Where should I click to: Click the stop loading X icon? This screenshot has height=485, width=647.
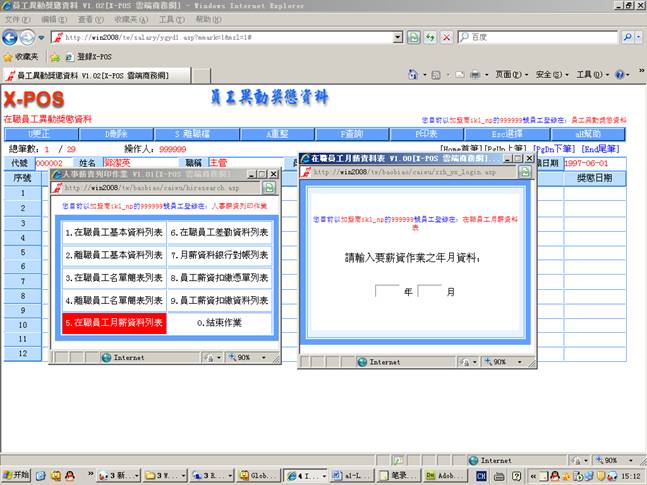[446, 37]
